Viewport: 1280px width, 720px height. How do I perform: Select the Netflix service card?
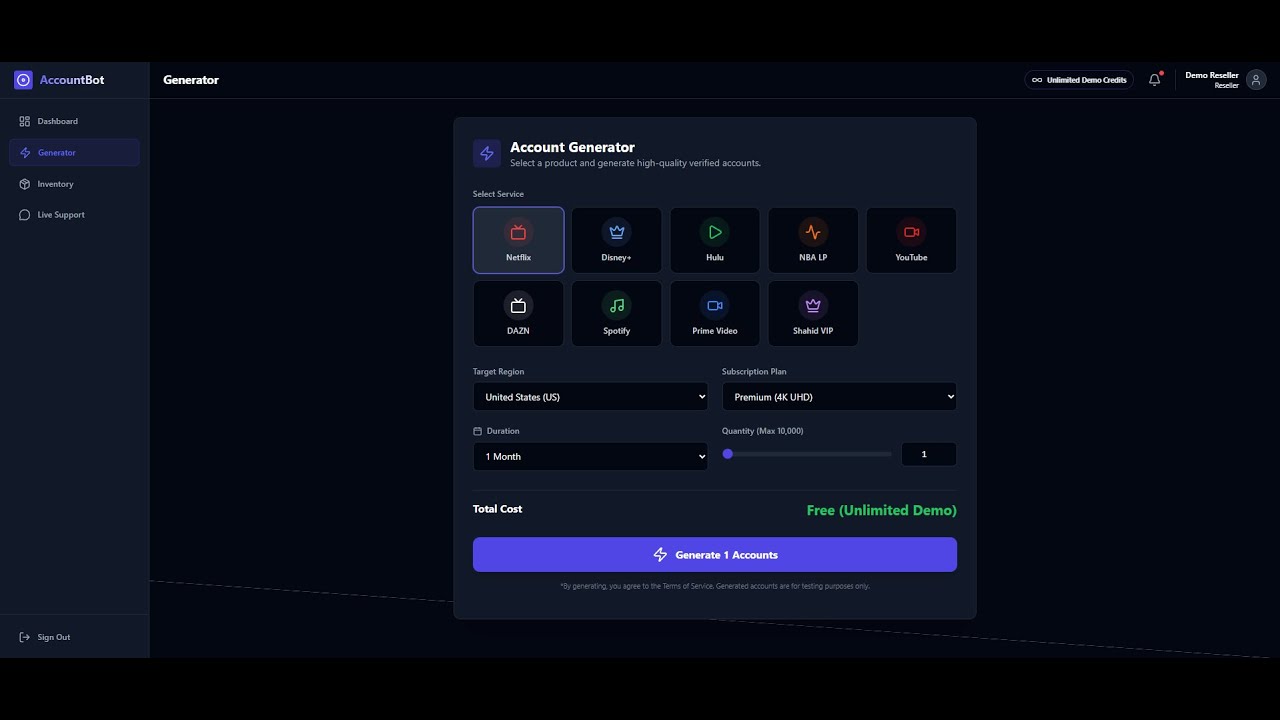coord(518,240)
